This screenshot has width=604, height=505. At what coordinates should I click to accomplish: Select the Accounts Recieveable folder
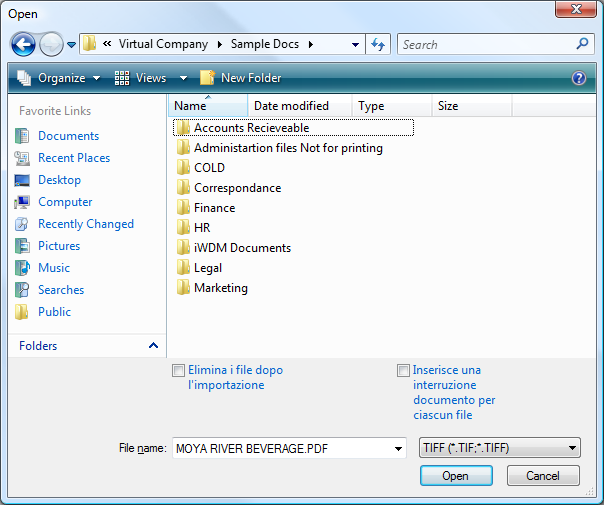(x=293, y=128)
